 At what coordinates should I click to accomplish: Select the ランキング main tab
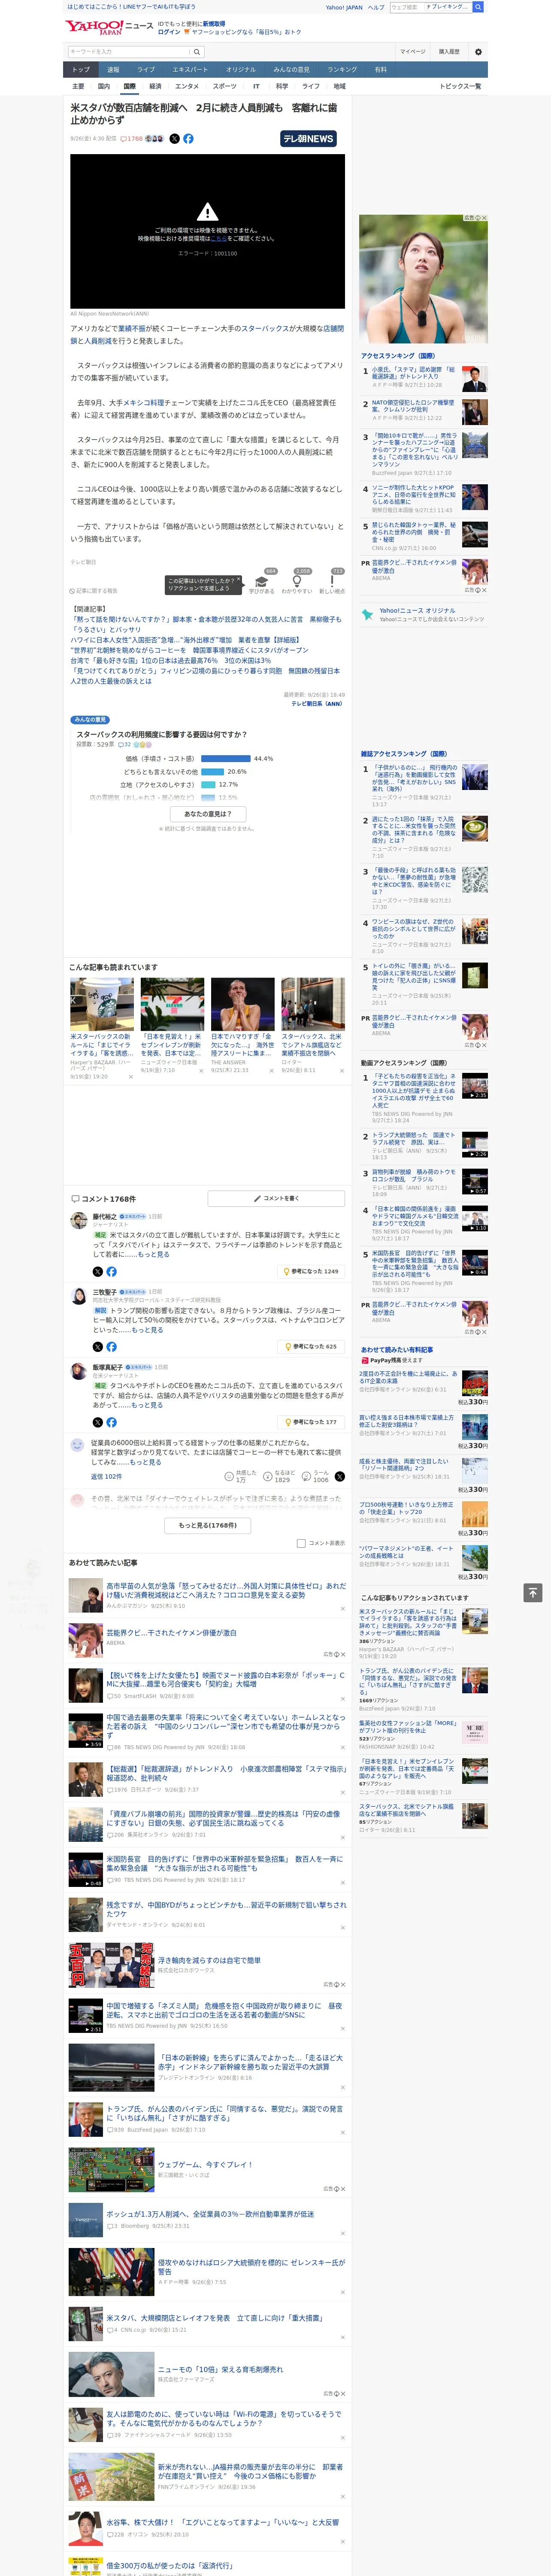(x=342, y=69)
